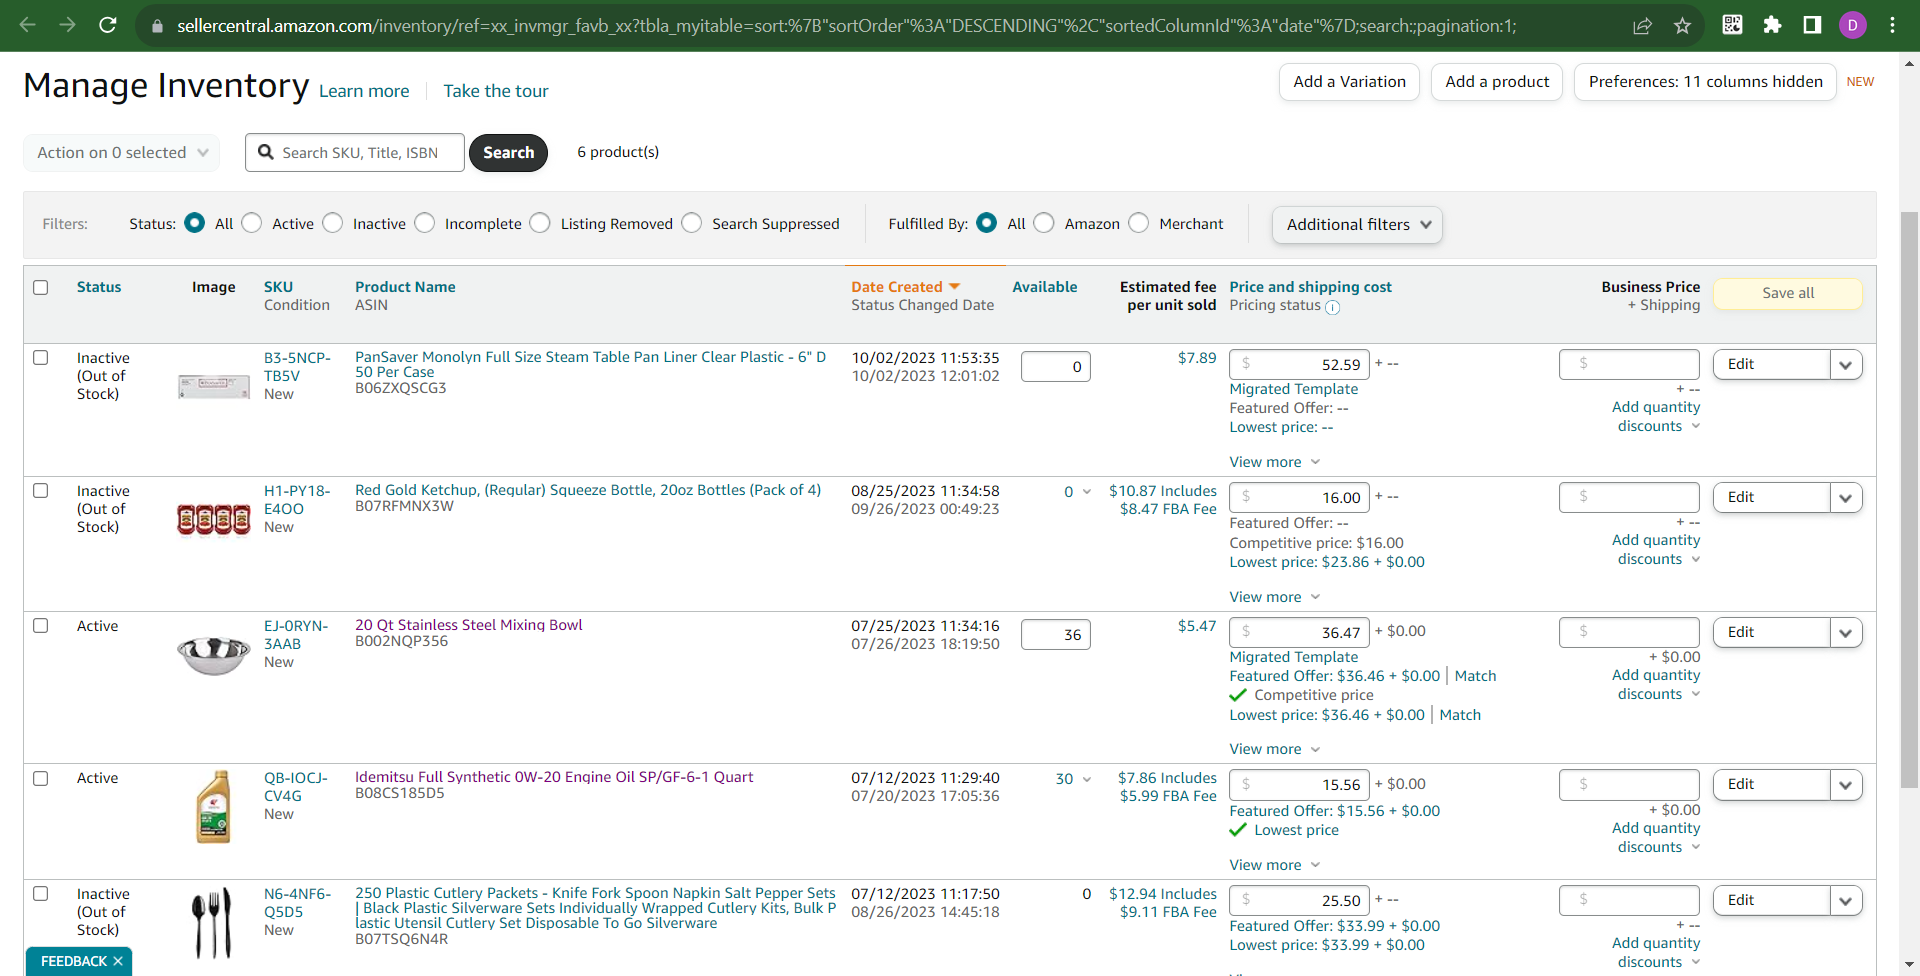Choose the Inactive status filter radio
This screenshot has width=1920, height=976.
click(333, 223)
